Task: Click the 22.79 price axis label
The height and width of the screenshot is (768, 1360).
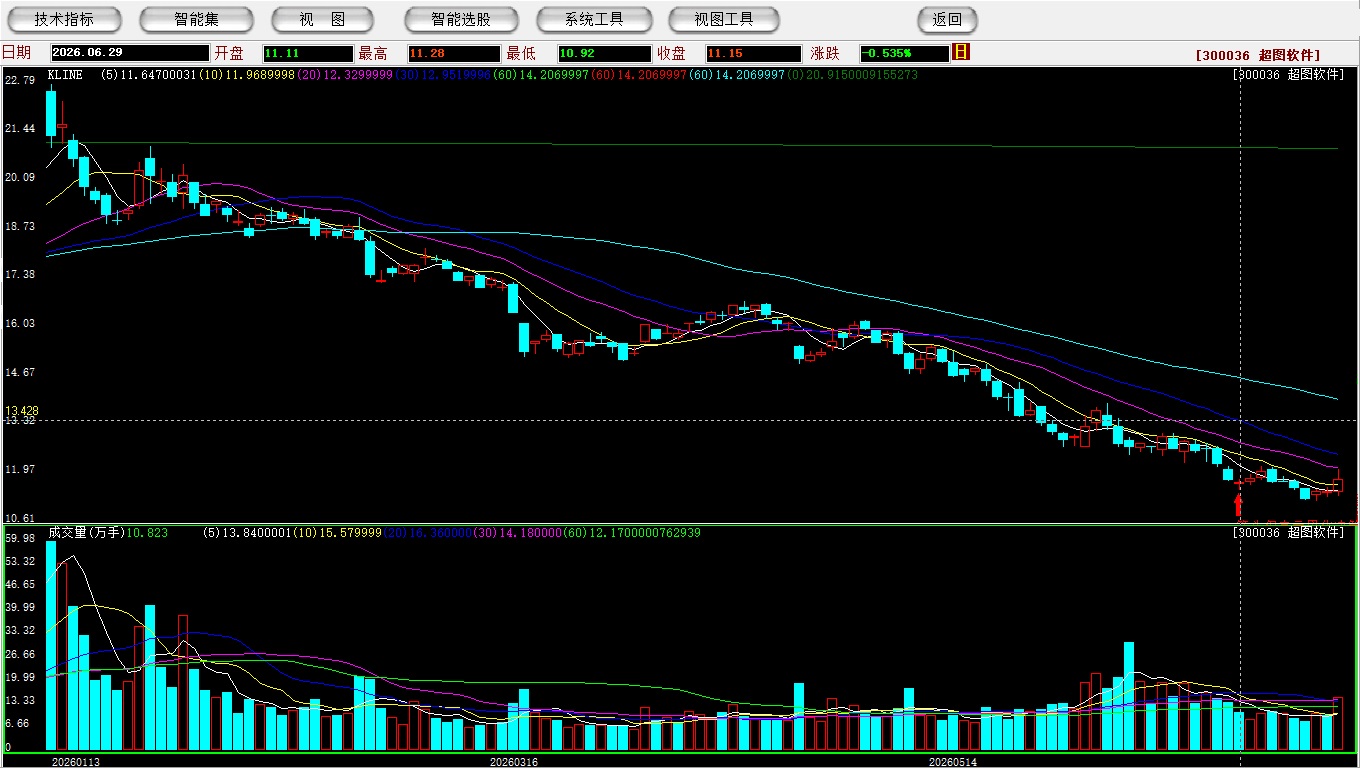Action: pos(20,80)
